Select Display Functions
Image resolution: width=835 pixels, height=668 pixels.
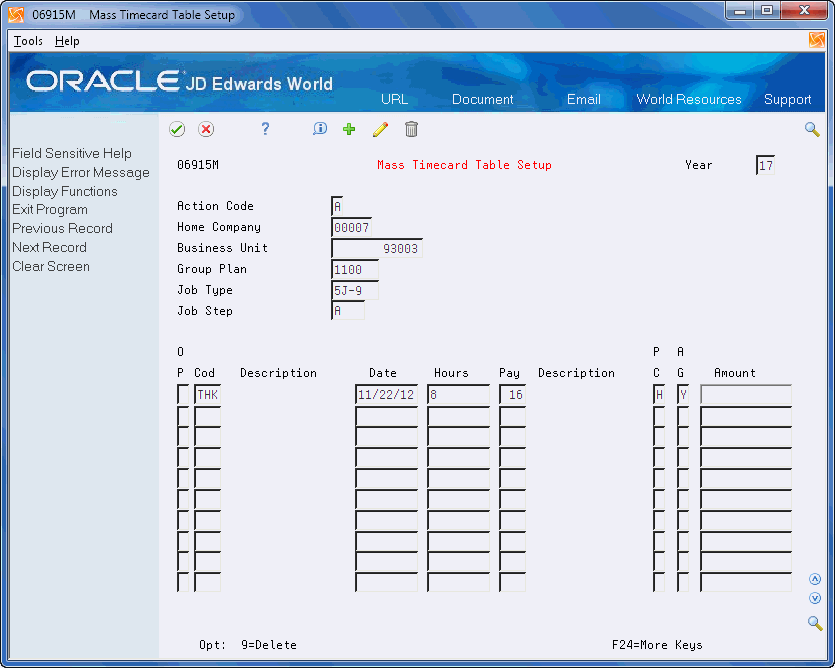tap(65, 191)
